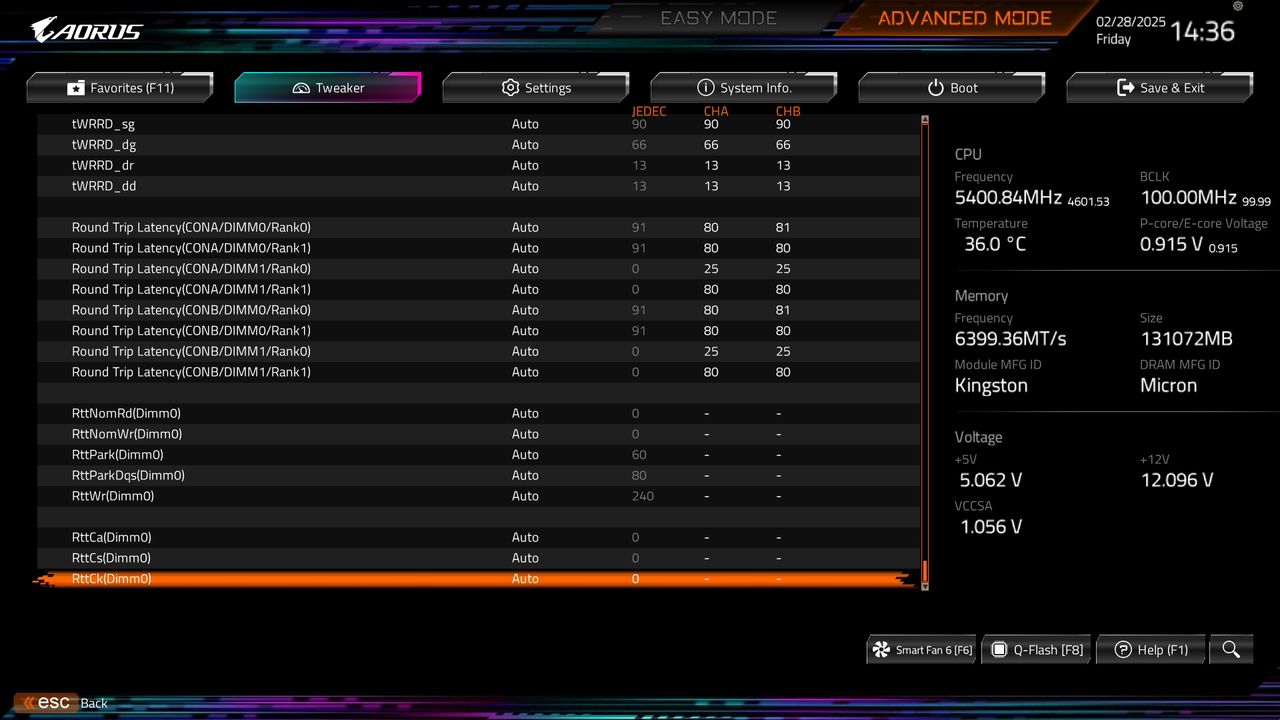Select Round Trip Latency CONA/DIMM1/Rank0 row
Viewport: 1280px width, 720px height.
coord(478,268)
